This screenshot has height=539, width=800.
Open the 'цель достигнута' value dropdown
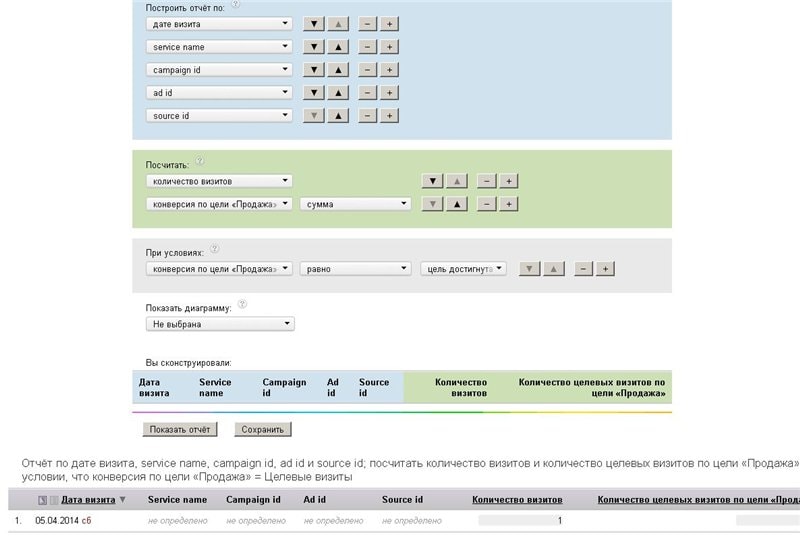[x=464, y=268]
